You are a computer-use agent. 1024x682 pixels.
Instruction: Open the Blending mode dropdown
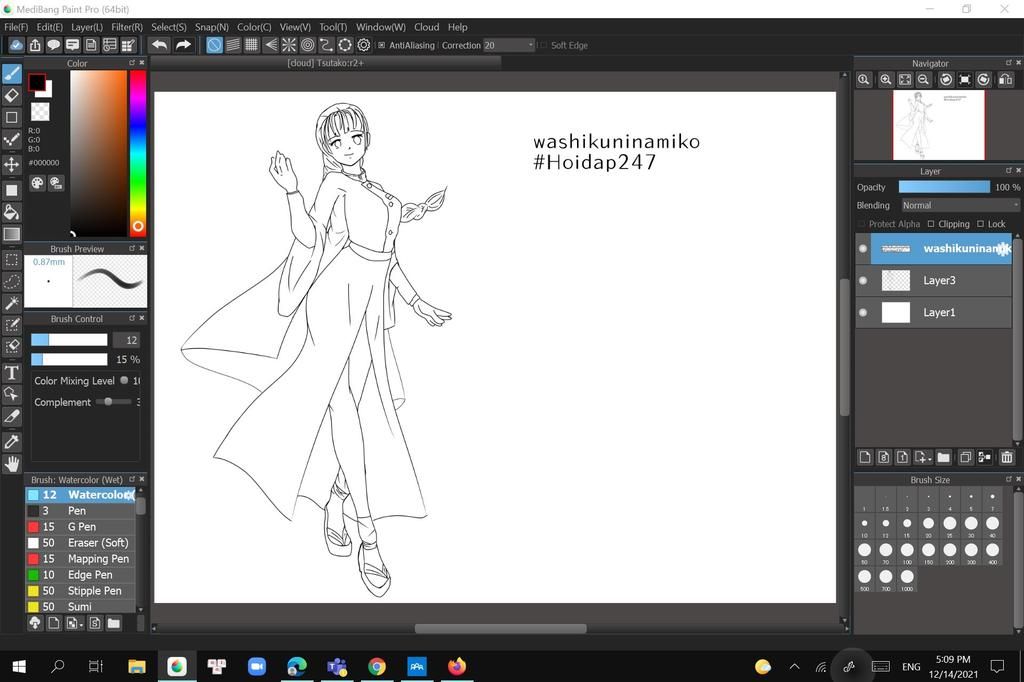pyautogui.click(x=959, y=205)
